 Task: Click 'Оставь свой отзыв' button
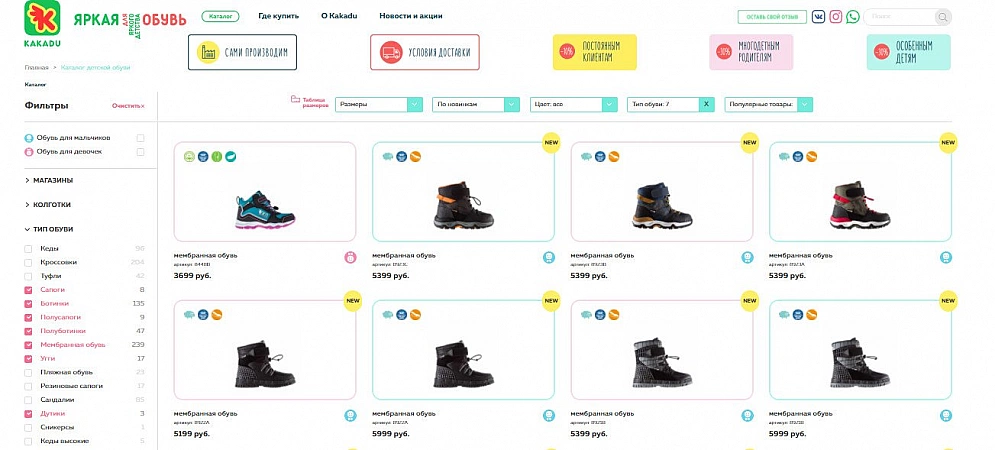point(771,17)
